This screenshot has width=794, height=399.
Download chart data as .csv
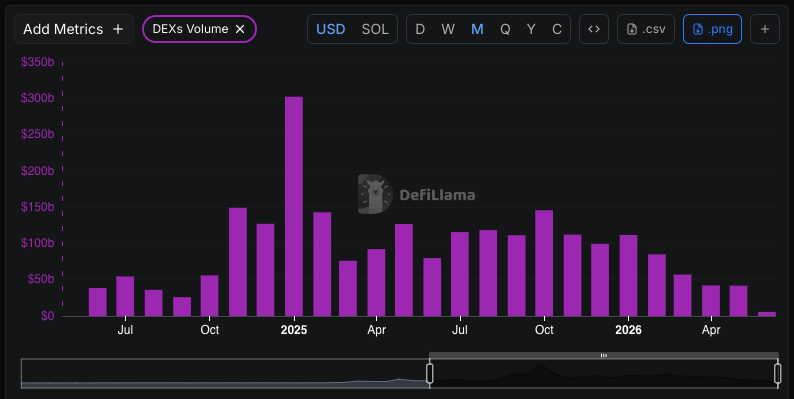click(x=646, y=29)
